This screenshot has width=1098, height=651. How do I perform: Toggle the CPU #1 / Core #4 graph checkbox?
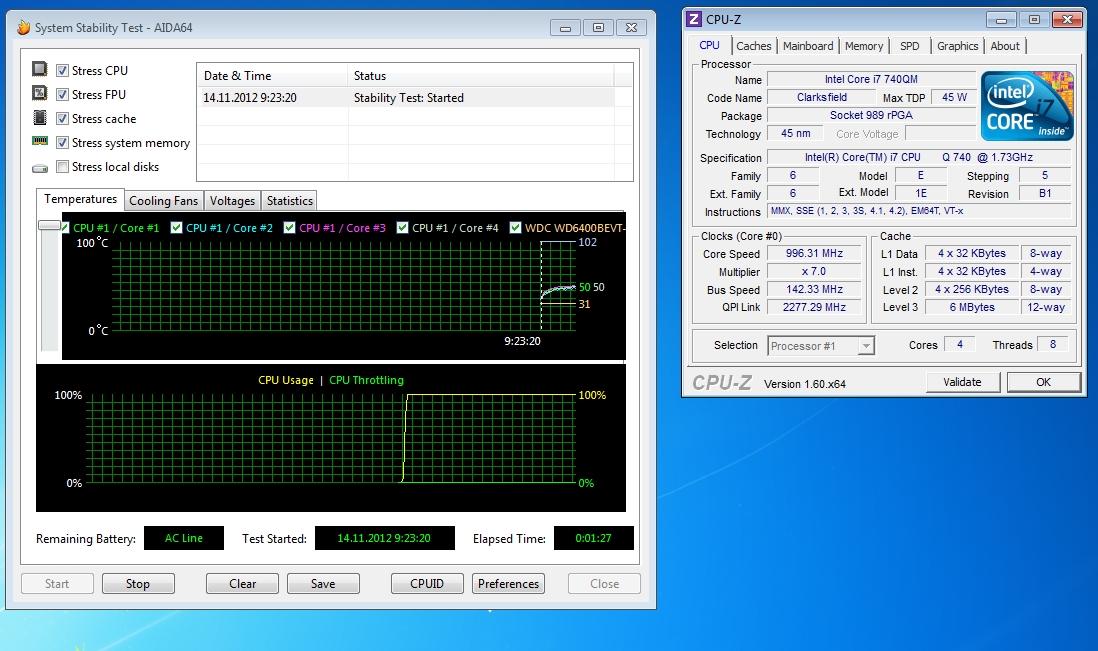[x=402, y=228]
